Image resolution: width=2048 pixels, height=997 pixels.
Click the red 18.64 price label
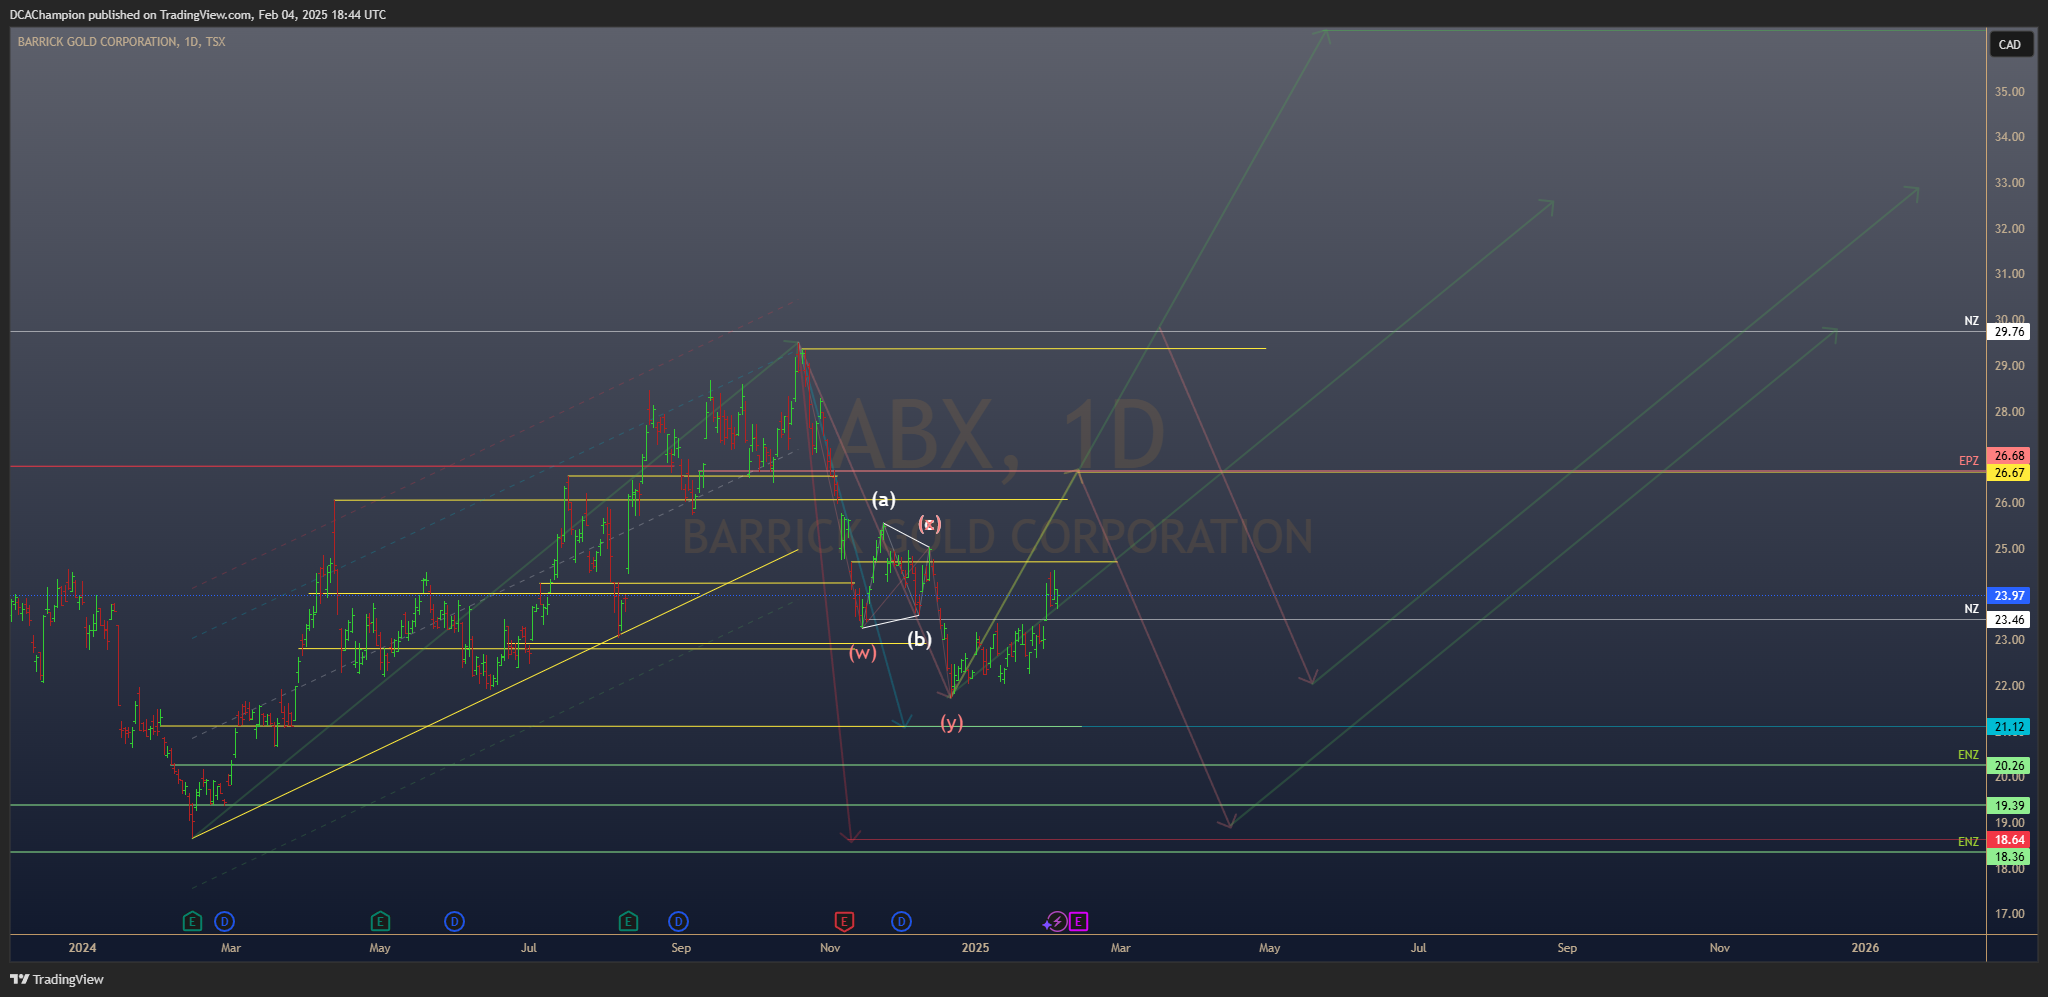pos(2009,840)
